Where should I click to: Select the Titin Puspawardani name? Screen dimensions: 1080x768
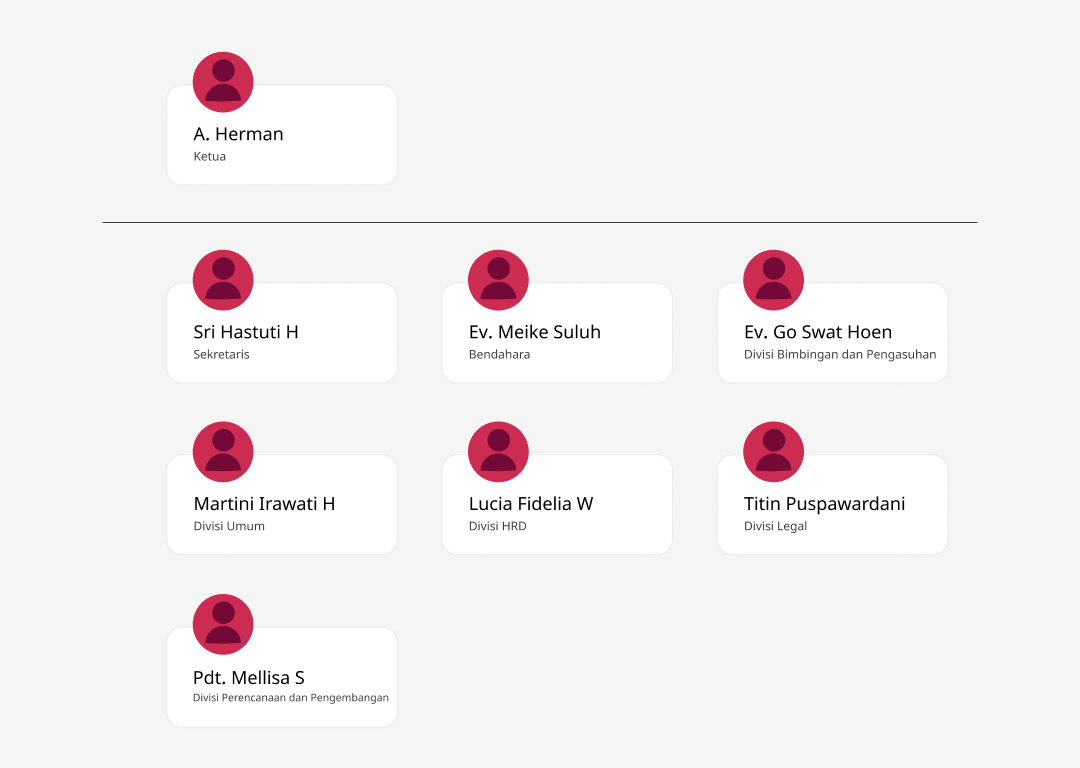click(x=824, y=504)
